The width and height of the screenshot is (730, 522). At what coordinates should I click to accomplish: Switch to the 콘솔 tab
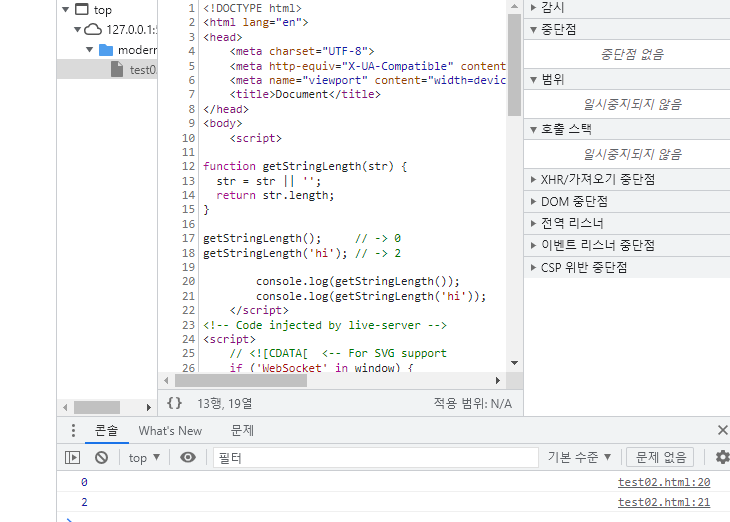point(107,430)
